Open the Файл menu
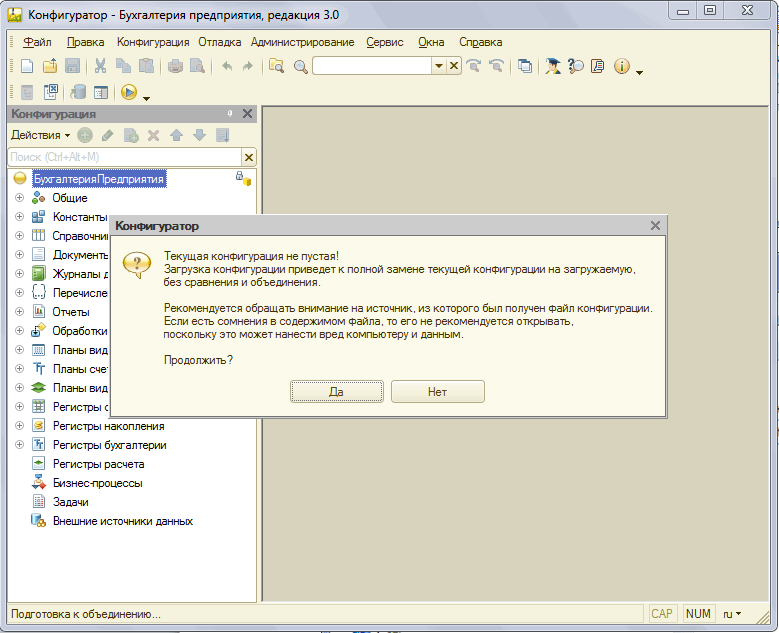The width and height of the screenshot is (779, 633). tap(37, 42)
